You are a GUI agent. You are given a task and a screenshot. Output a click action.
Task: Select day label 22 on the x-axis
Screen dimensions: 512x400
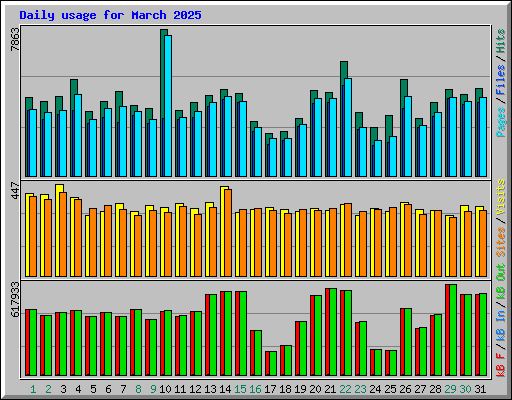pos(345,389)
